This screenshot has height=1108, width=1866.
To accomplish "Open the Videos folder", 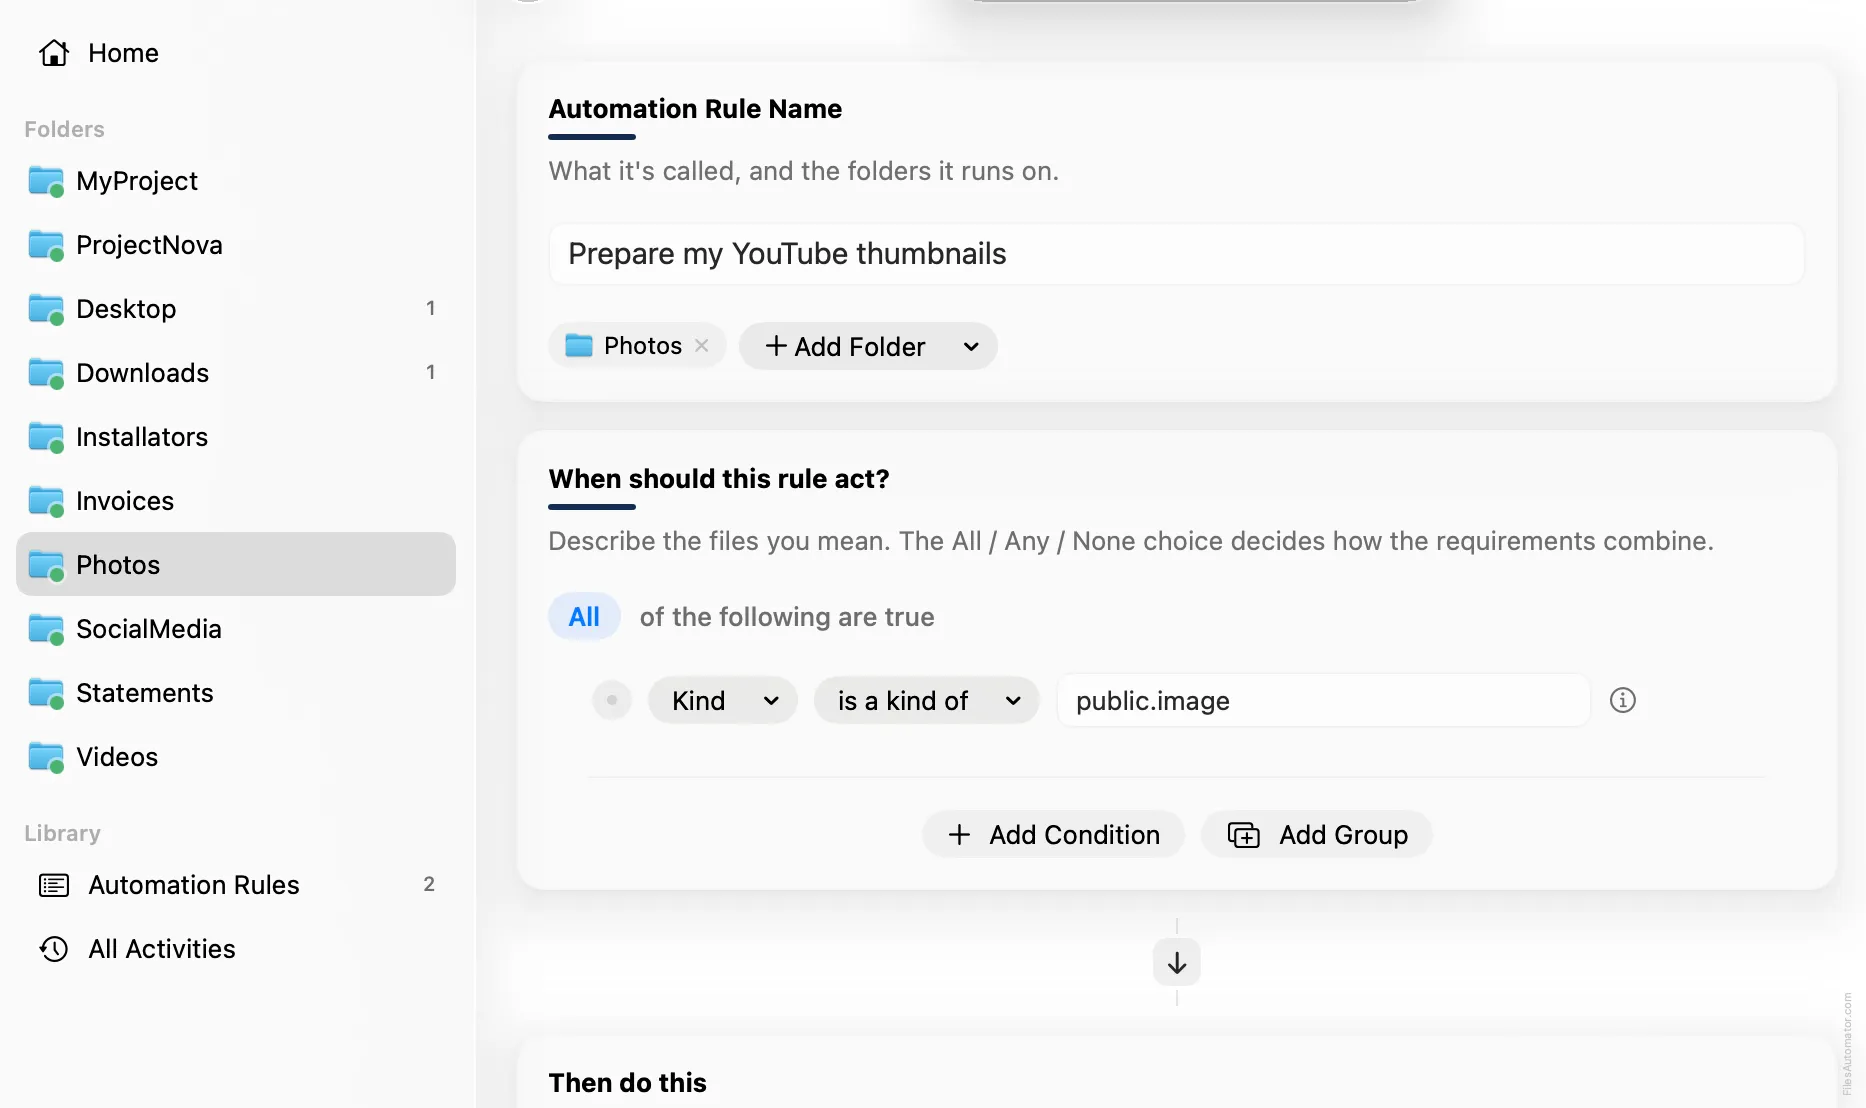I will [236, 757].
